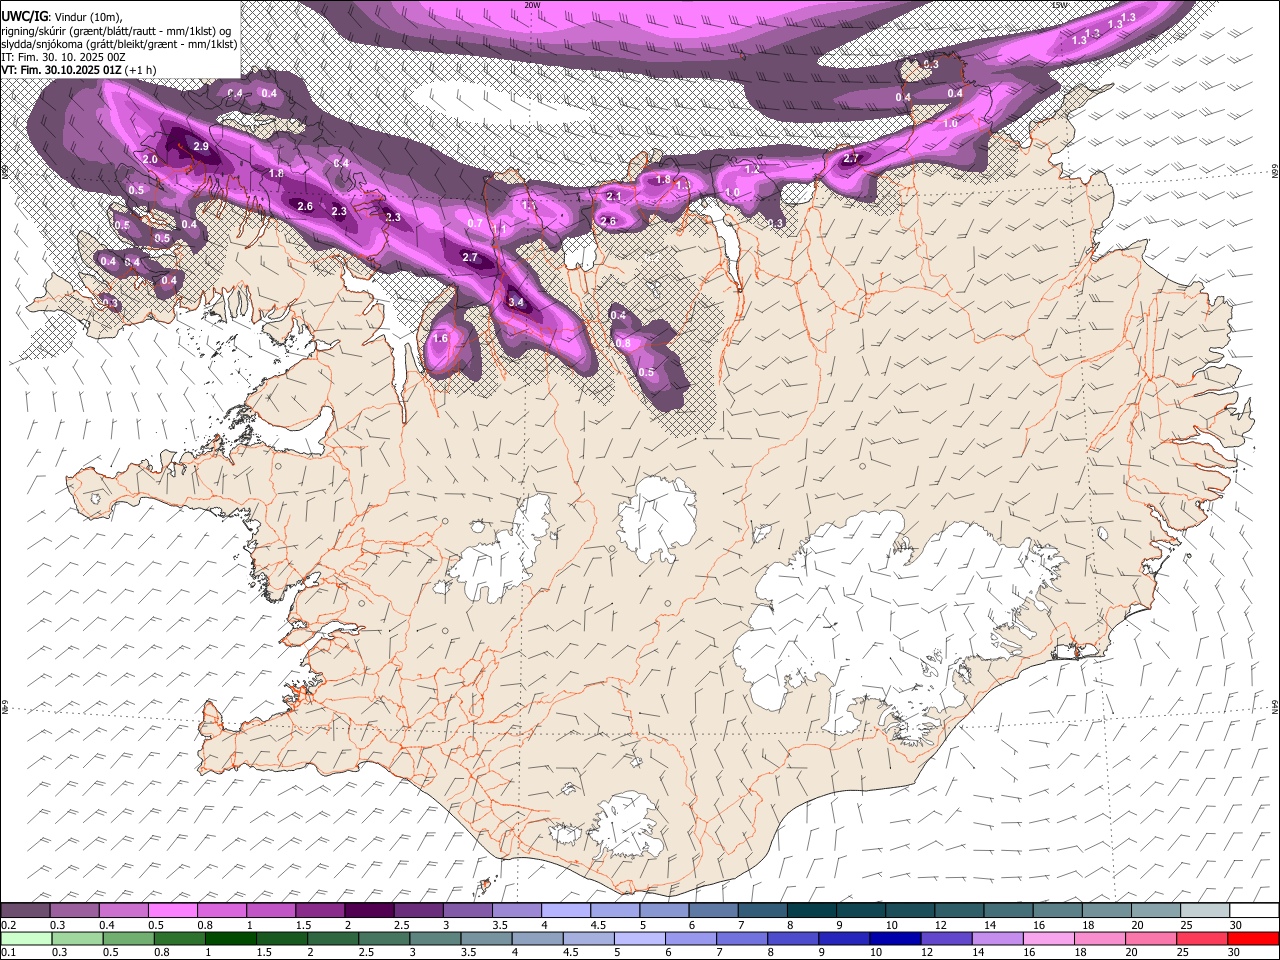Click the white 30 swatch in upper legend

(1255, 911)
